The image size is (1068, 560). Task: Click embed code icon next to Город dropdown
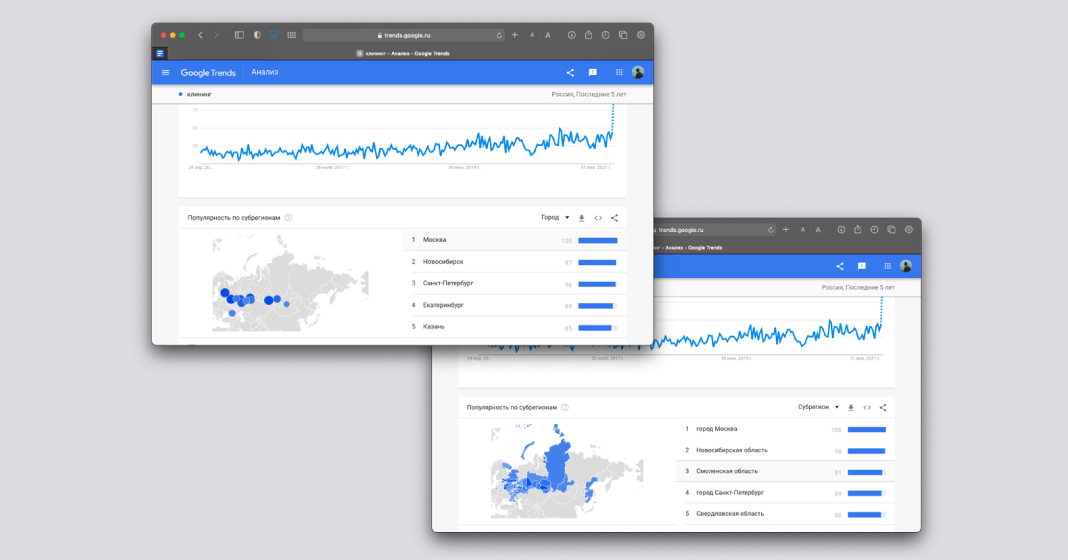598,218
